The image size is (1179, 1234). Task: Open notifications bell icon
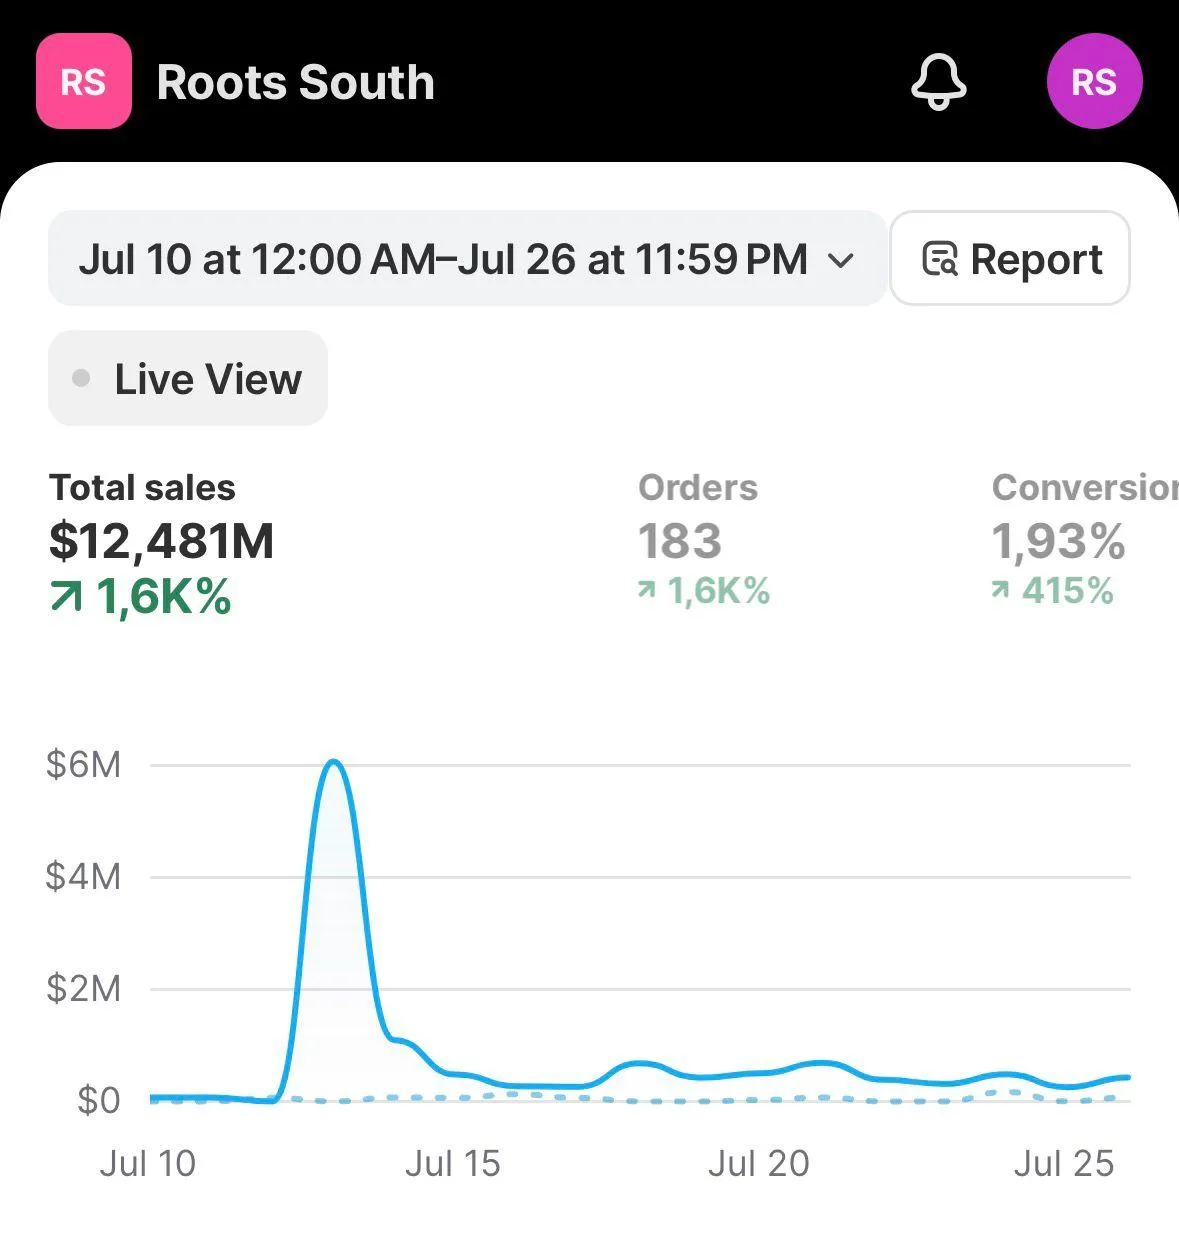tap(938, 81)
